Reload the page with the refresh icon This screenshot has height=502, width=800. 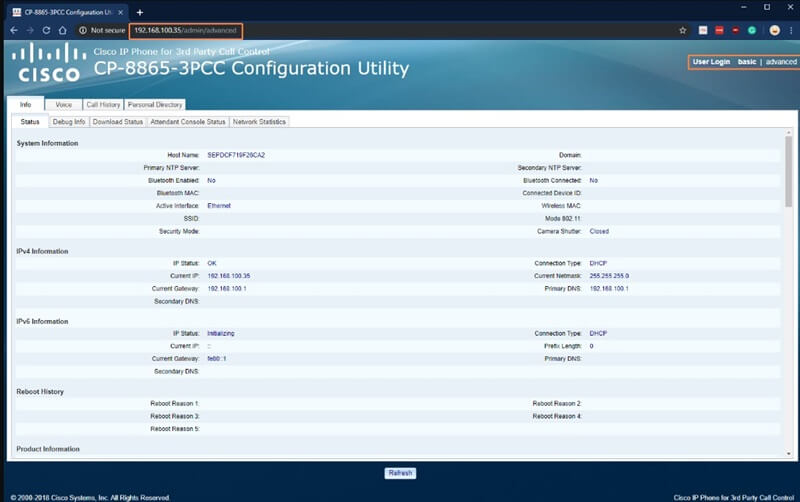(x=46, y=30)
